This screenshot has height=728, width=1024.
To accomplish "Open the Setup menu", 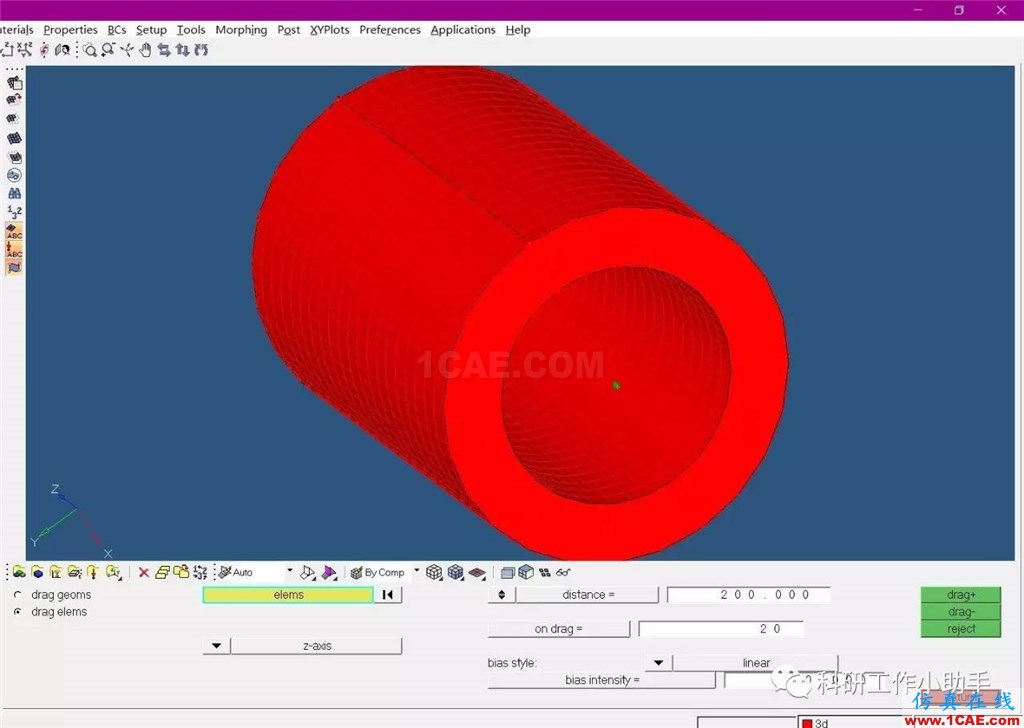I will [x=151, y=30].
